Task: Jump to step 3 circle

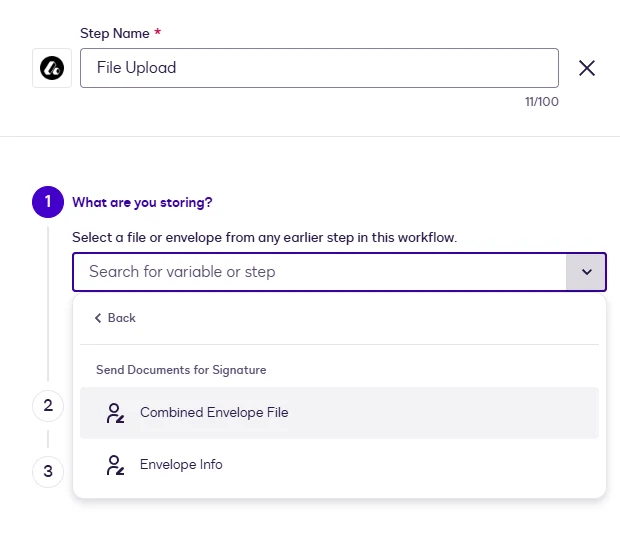Action: pos(48,472)
